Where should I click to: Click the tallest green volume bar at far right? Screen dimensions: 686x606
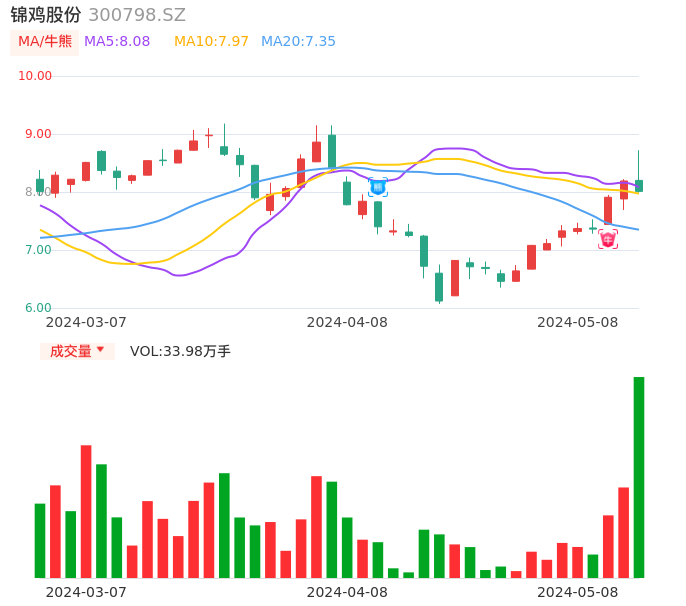pos(639,477)
